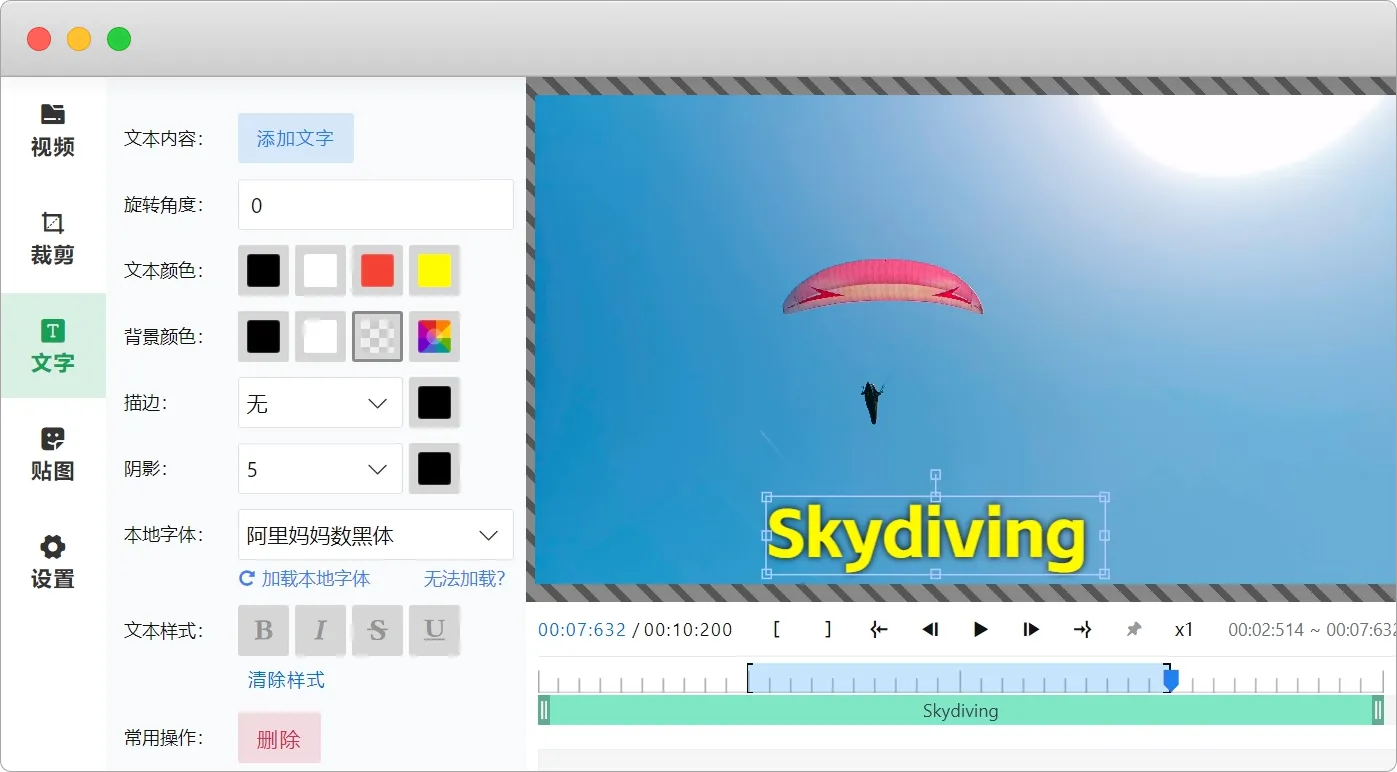Open the 设置 settings tab
This screenshot has width=1397, height=772.
[x=53, y=562]
